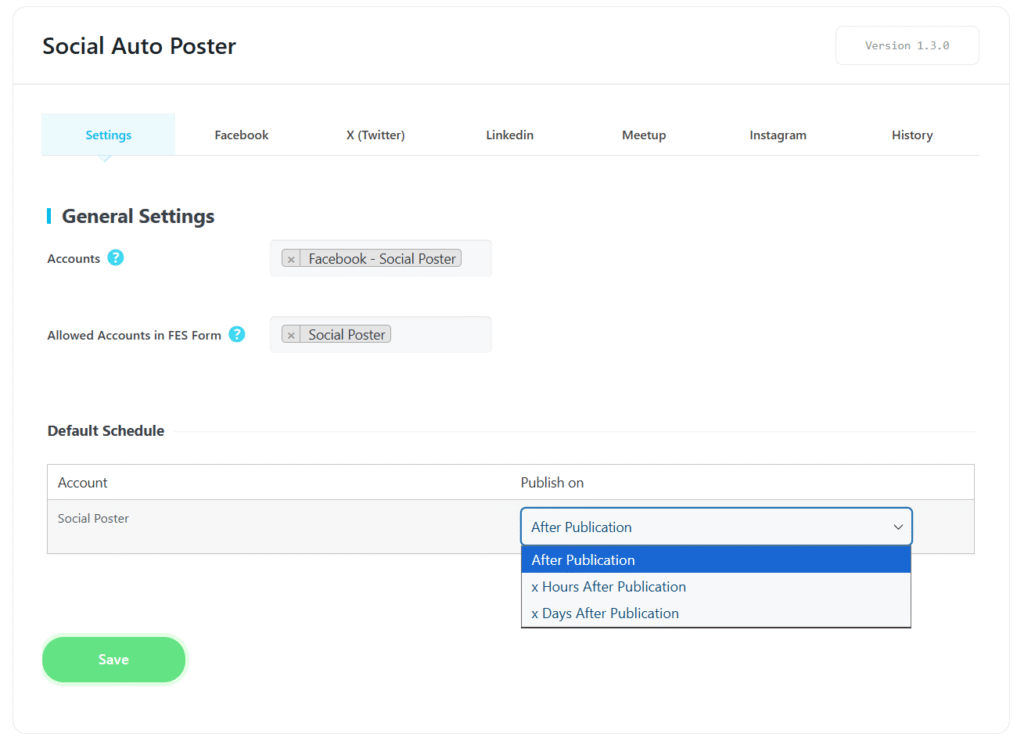Open the Instagram tab
This screenshot has height=741, width=1024.
(777, 135)
